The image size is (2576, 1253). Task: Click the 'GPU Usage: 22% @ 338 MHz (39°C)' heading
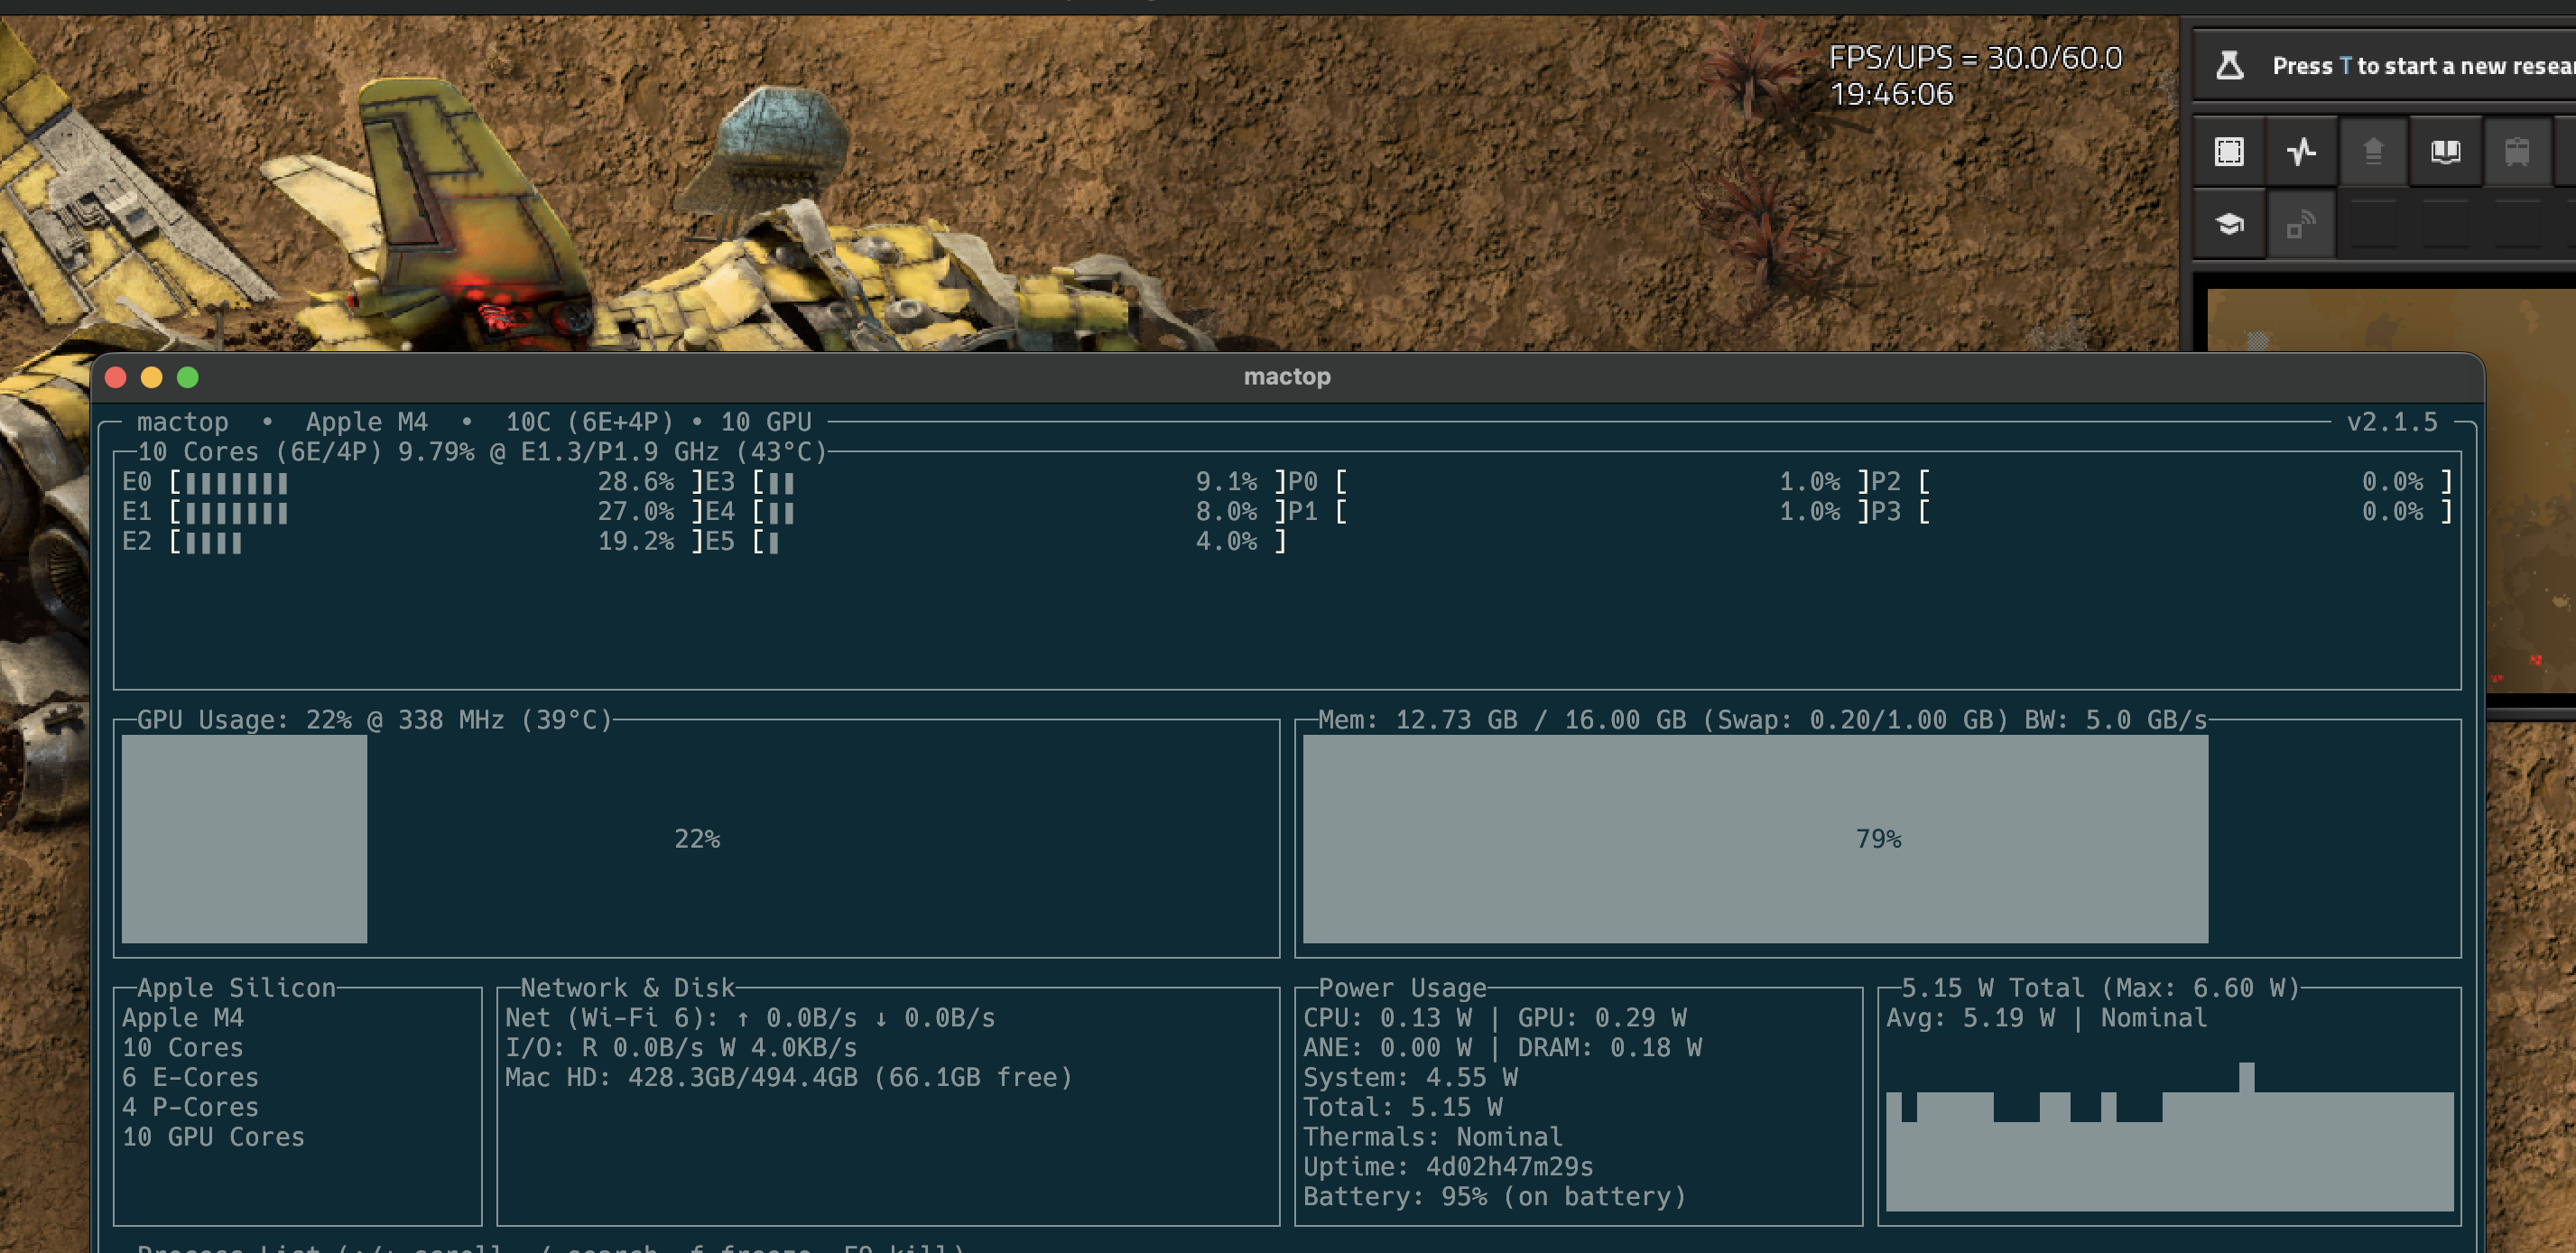[374, 720]
